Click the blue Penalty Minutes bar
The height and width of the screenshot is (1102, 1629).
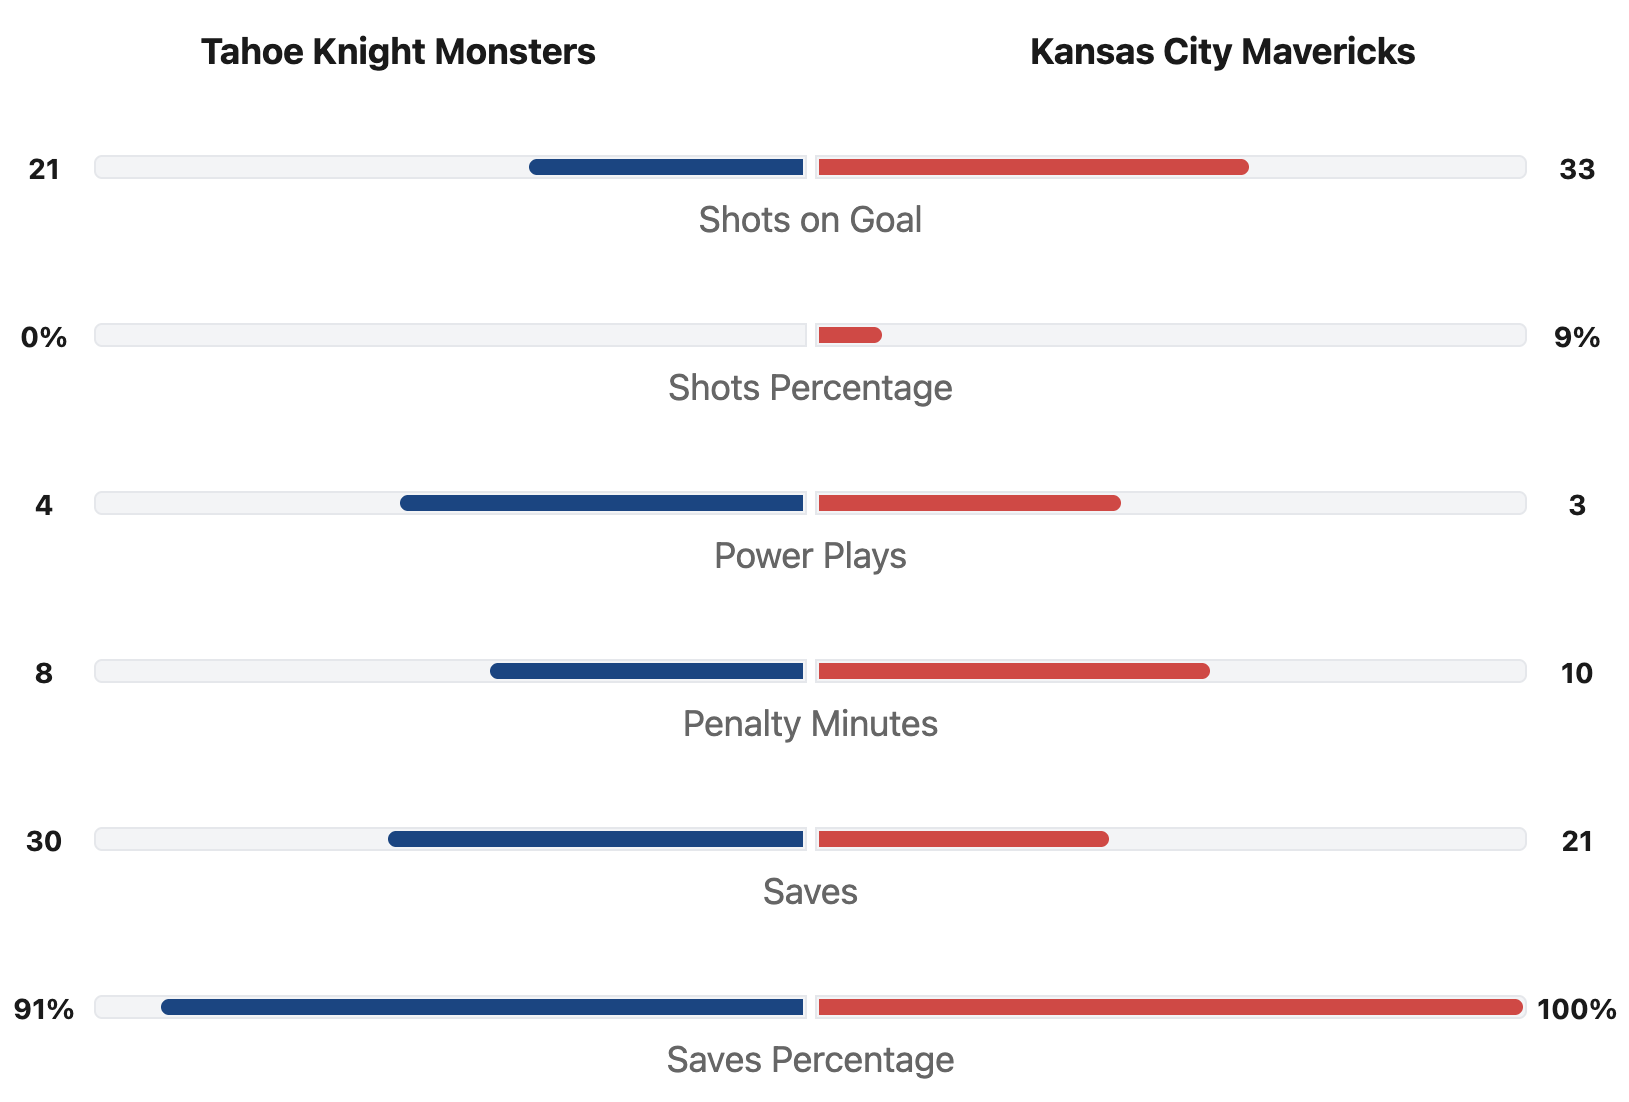tap(647, 671)
